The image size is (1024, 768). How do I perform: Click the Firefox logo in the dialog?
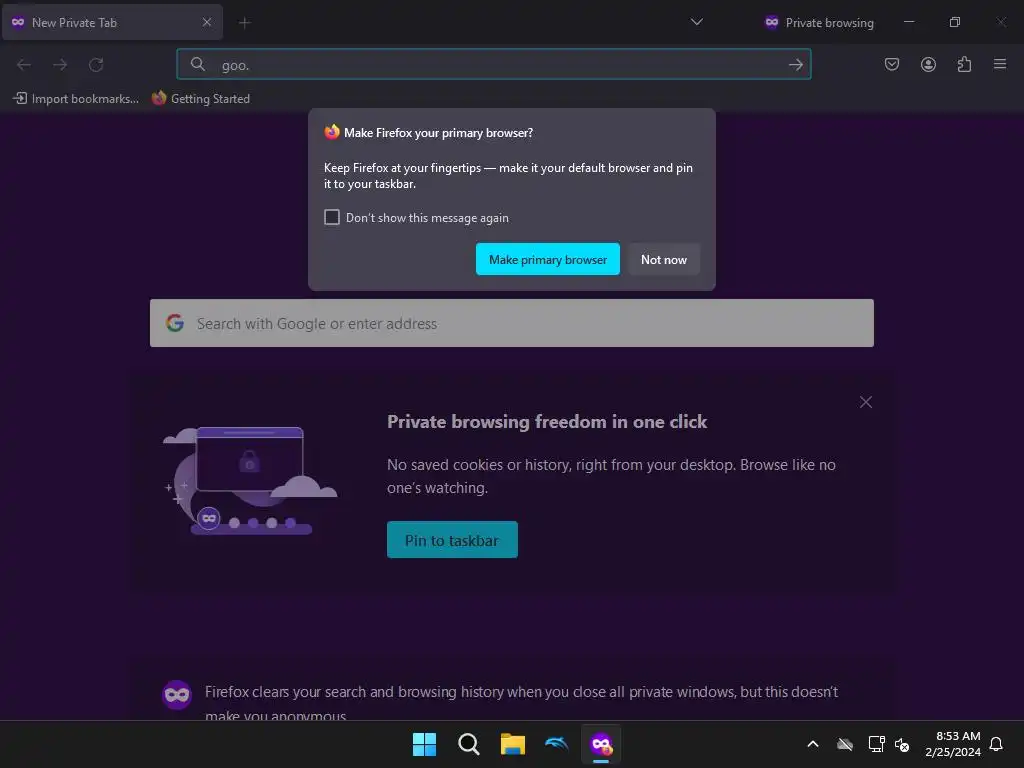tap(332, 132)
